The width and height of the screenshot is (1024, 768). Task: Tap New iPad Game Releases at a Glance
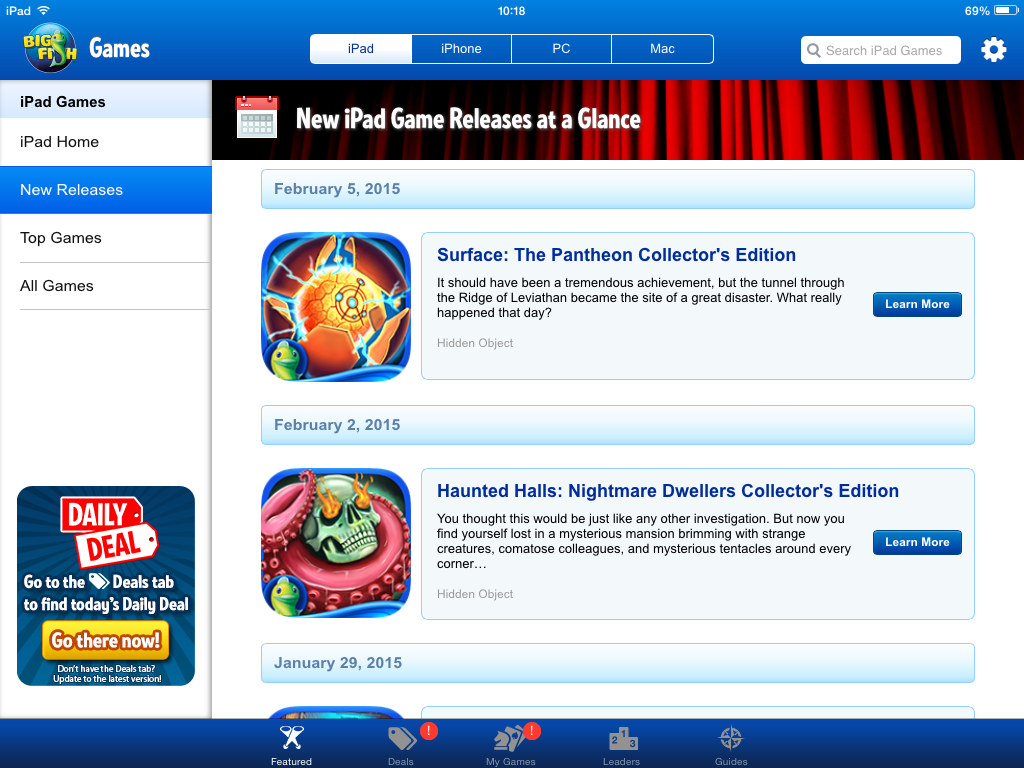click(468, 119)
